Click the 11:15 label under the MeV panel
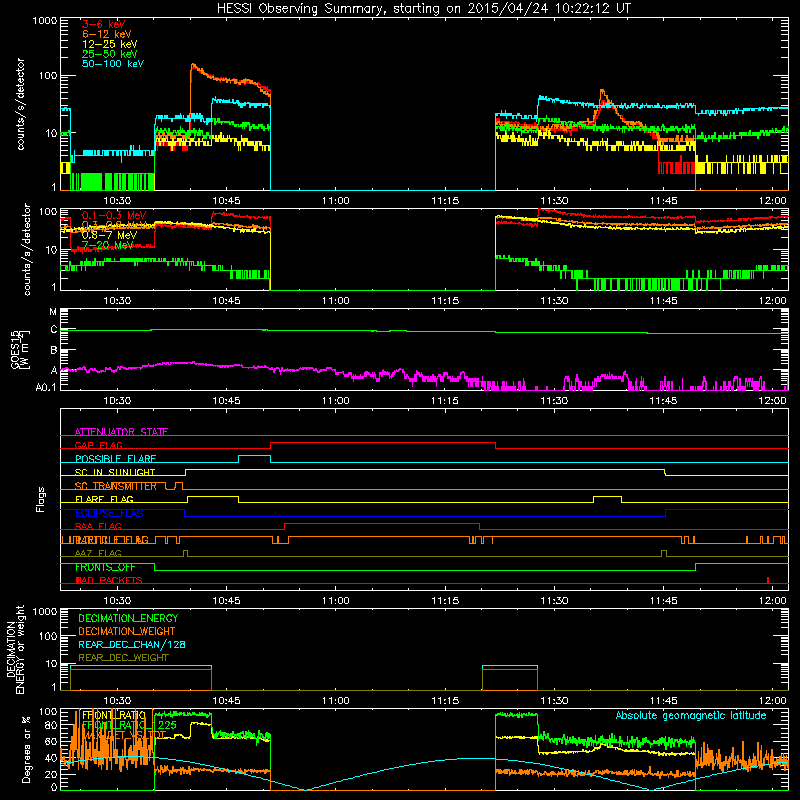800x800 pixels. coord(445,301)
